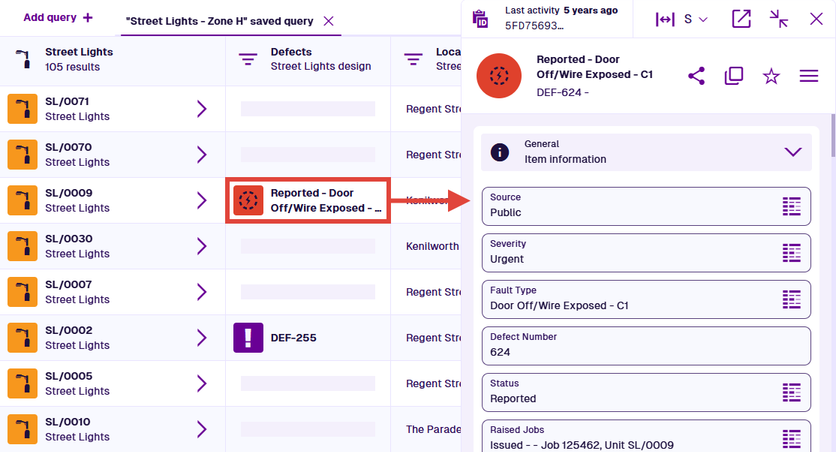Click the duplicate item icon
Image resolution: width=836 pixels, height=452 pixels.
coord(734,76)
